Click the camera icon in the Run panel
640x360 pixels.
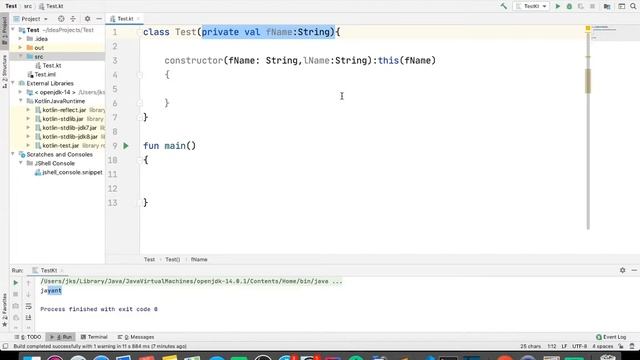point(16,306)
